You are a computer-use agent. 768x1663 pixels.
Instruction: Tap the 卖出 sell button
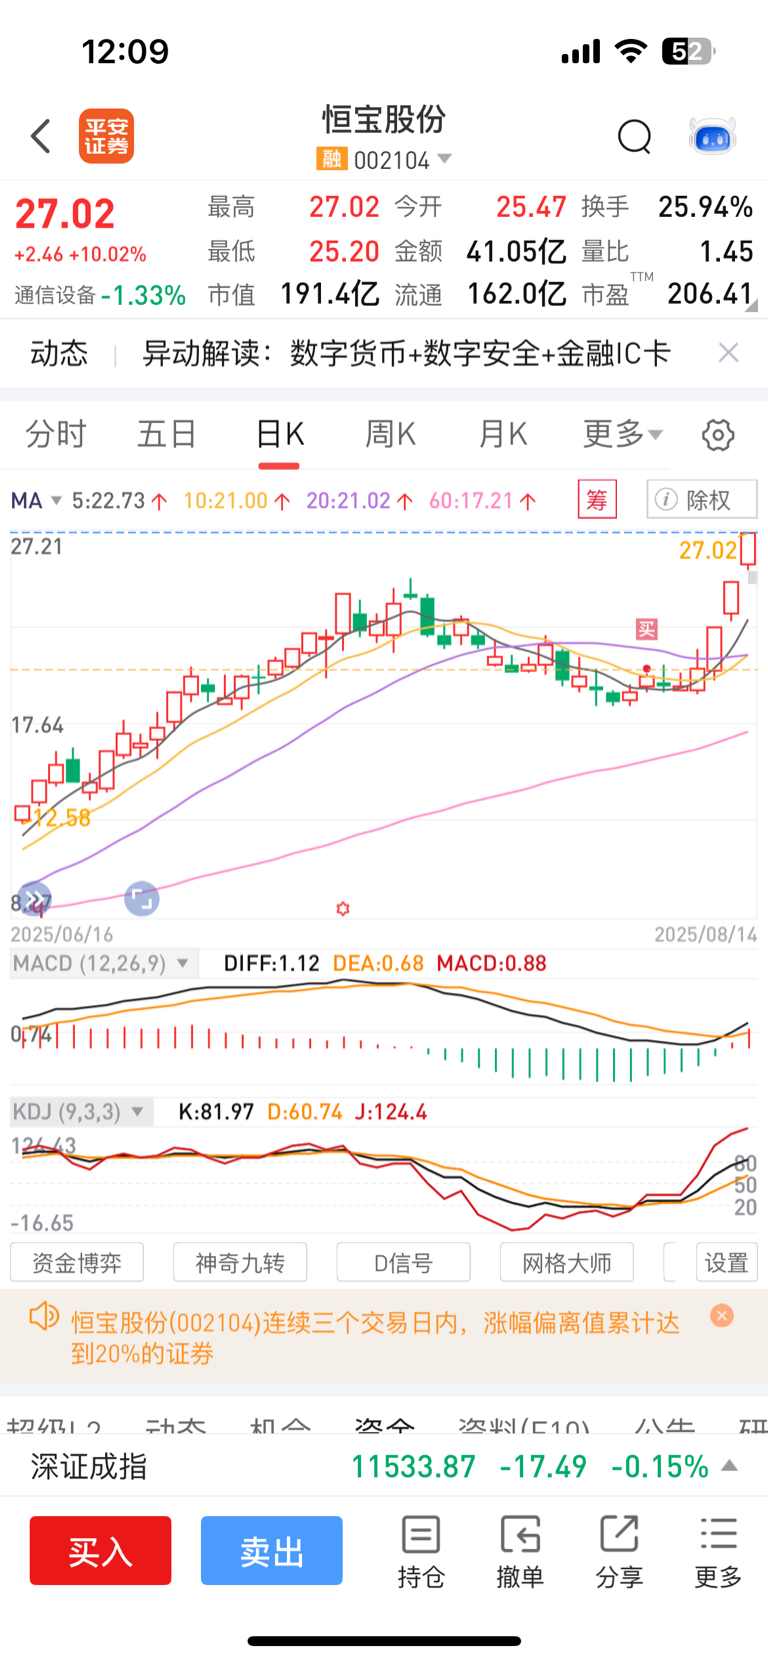pyautogui.click(x=272, y=1550)
